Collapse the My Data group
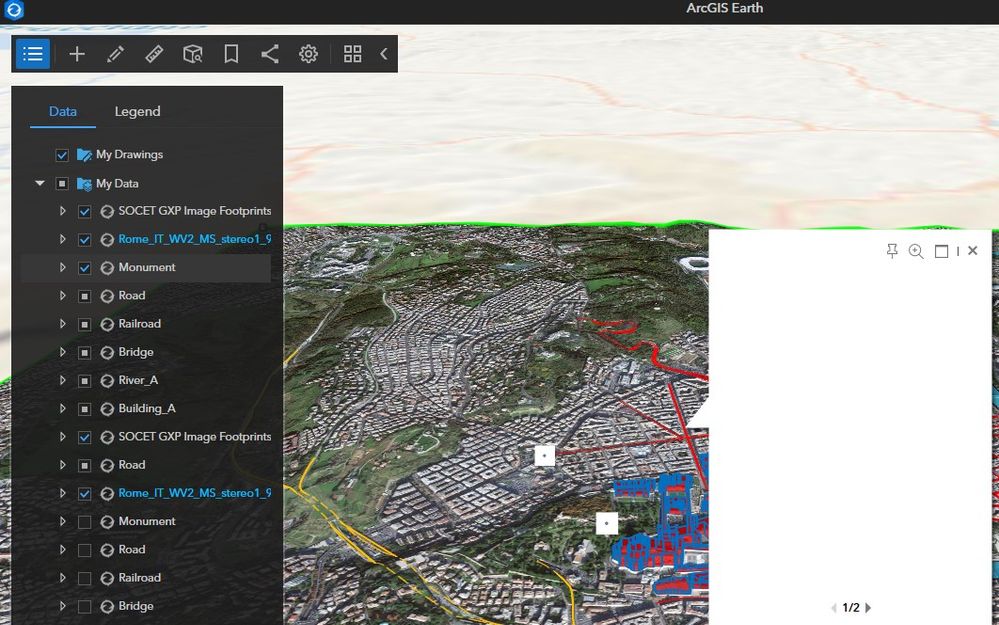Viewport: 999px width, 625px height. pos(40,184)
